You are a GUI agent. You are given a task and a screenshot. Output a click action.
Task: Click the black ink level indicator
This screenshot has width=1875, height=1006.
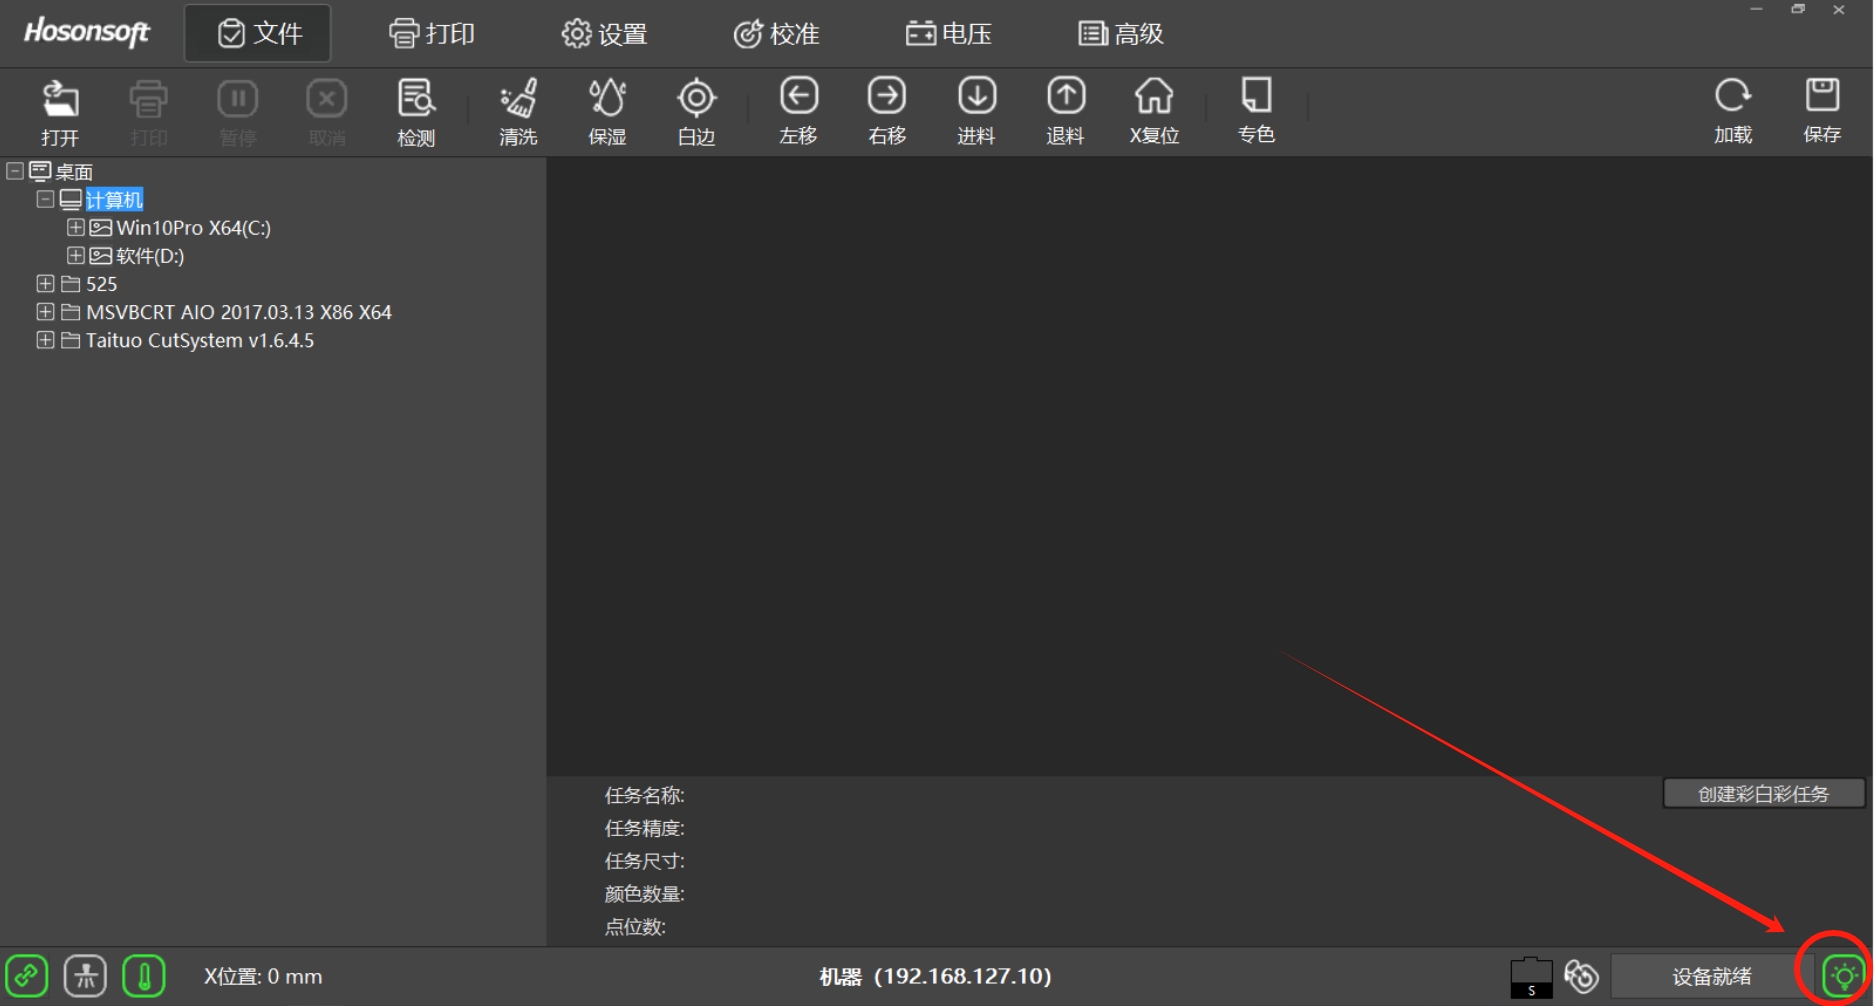pos(1530,977)
